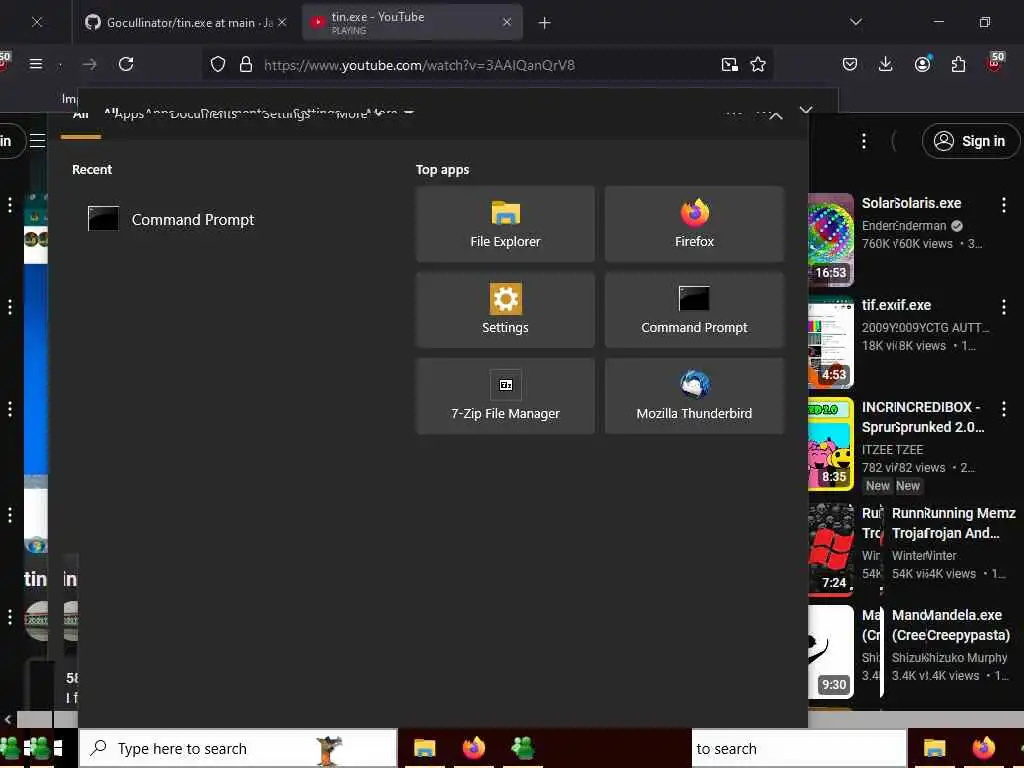Open options menu for INCREDIBOX Sprunked video
The width and height of the screenshot is (1024, 768).
click(1004, 409)
